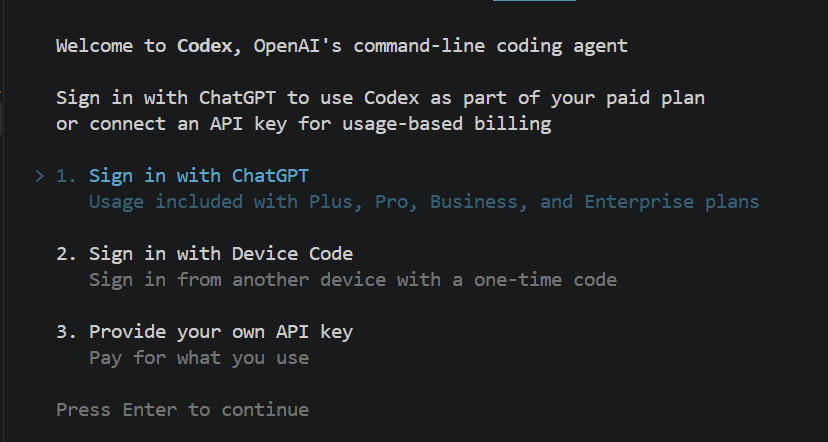The height and width of the screenshot is (442, 828).
Task: Click "Welcome to" at the start of the header
Action: pyautogui.click(x=110, y=46)
